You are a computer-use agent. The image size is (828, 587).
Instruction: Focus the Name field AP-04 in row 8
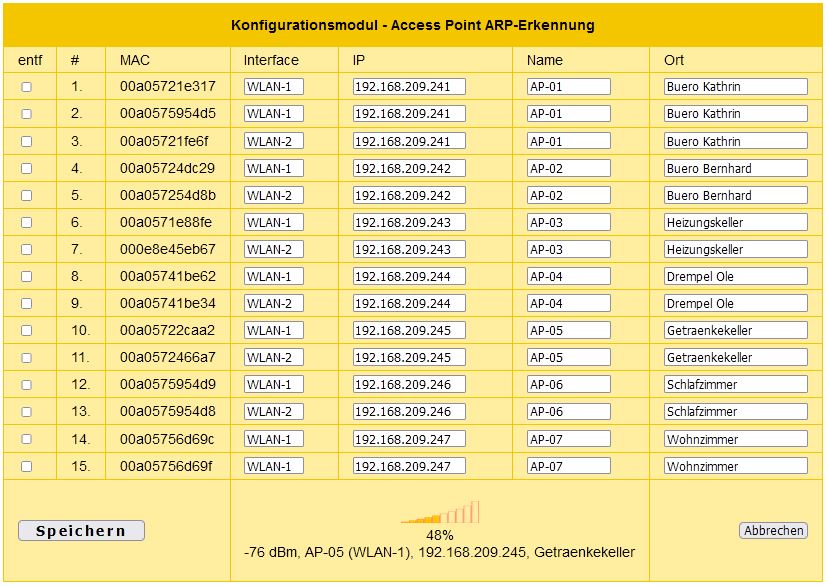point(569,276)
